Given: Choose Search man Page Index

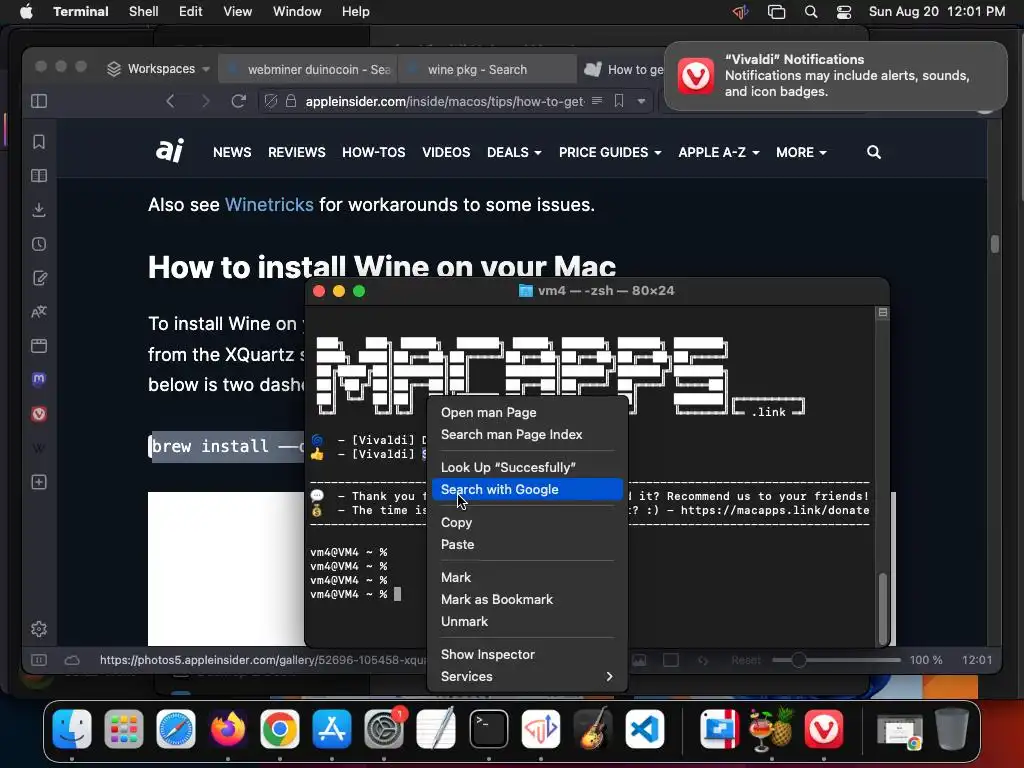Looking at the screenshot, I should (x=527, y=434).
